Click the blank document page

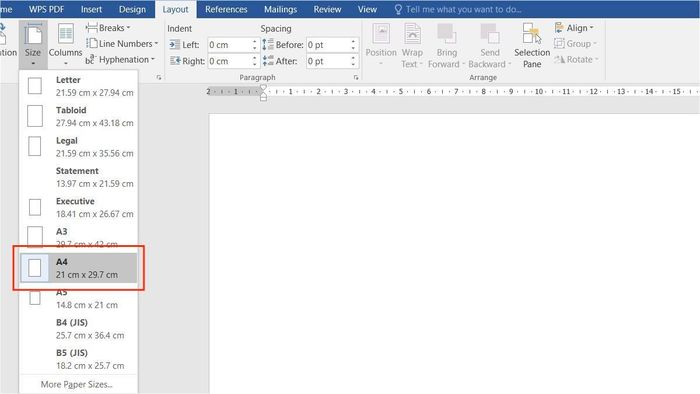pyautogui.click(x=454, y=253)
